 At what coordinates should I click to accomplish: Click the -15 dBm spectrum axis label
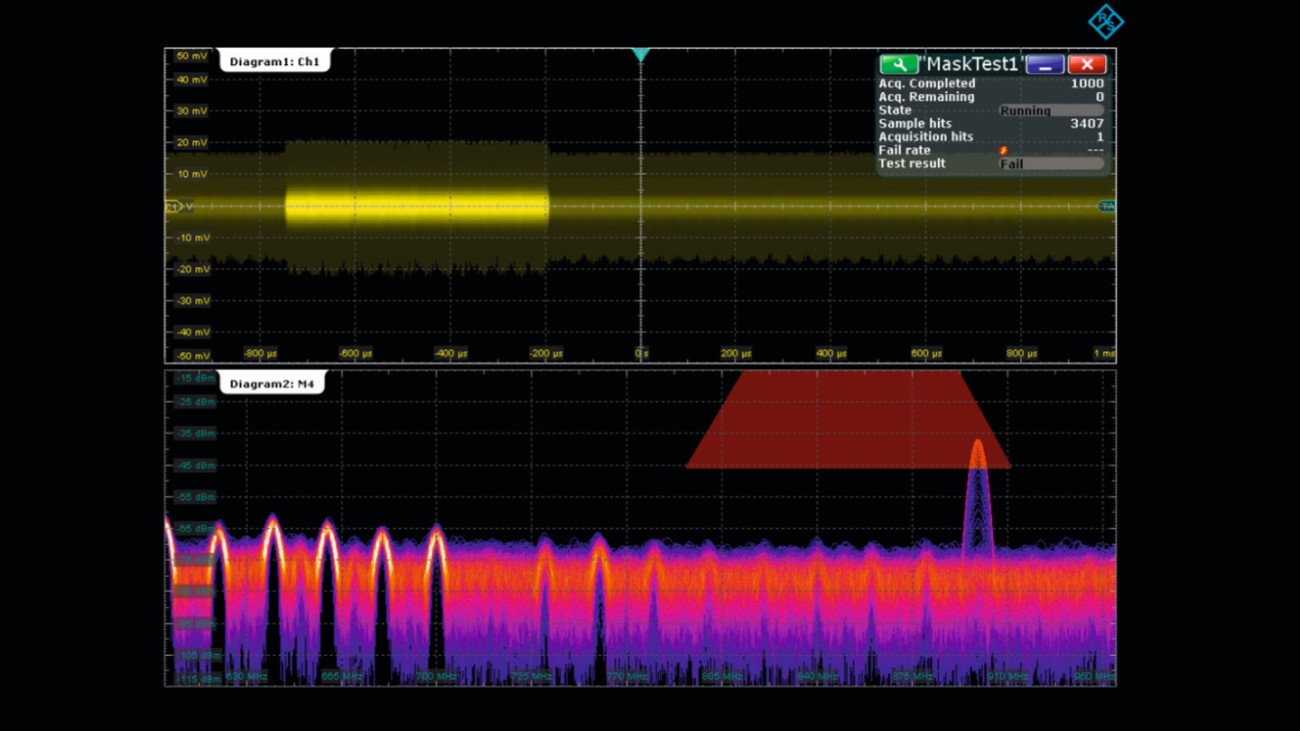195,378
